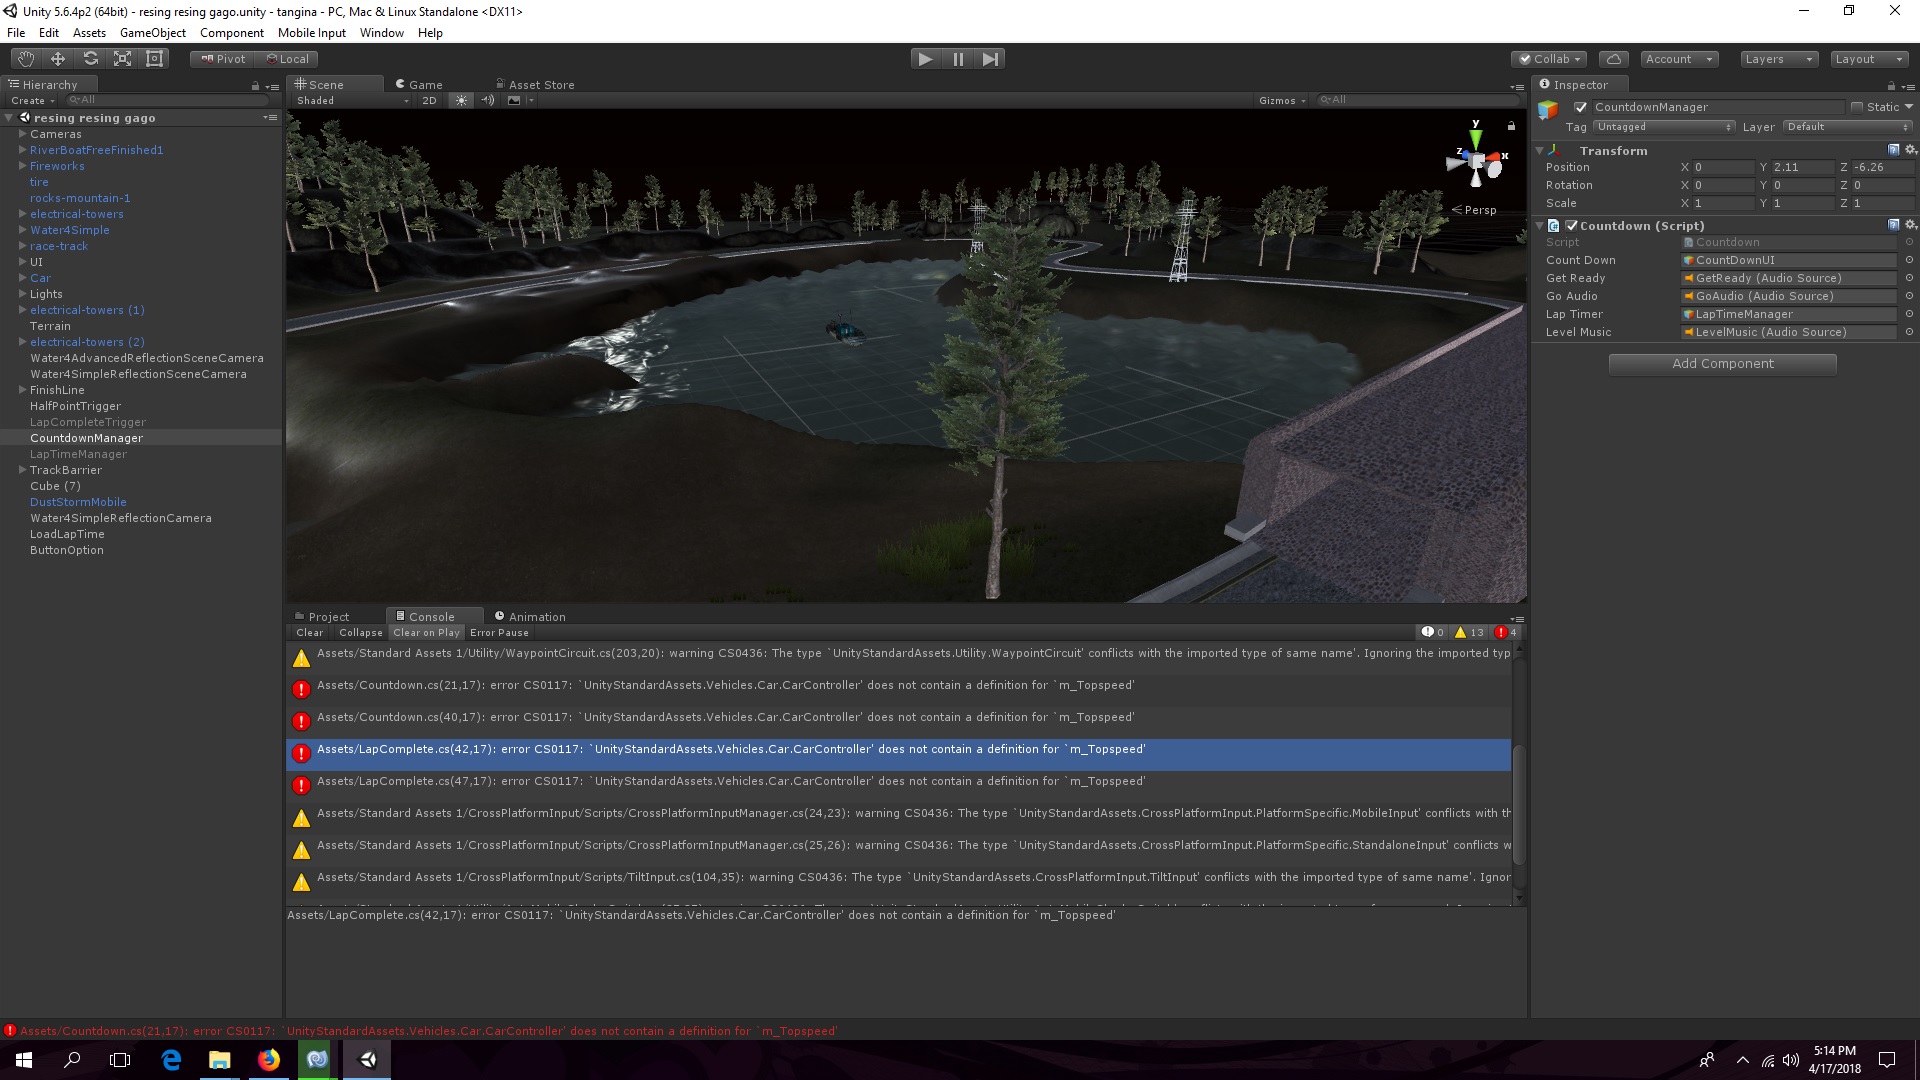Toggle console info message filter

(1433, 632)
